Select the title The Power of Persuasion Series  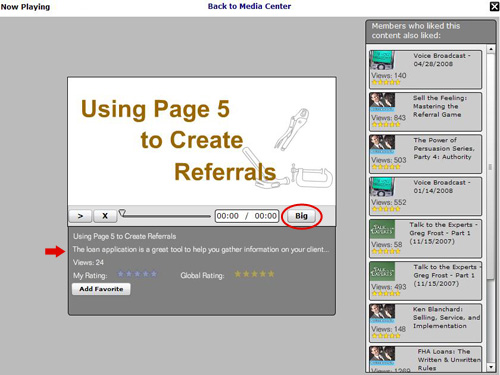tap(444, 148)
